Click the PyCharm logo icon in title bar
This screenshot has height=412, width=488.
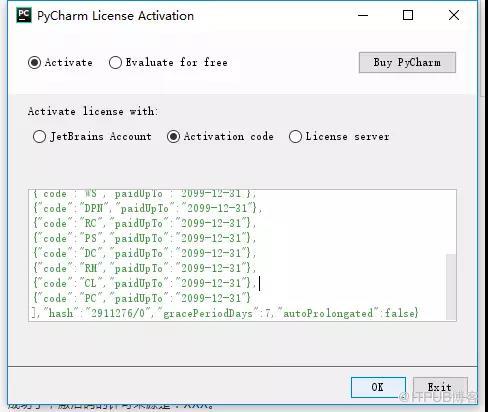24,15
